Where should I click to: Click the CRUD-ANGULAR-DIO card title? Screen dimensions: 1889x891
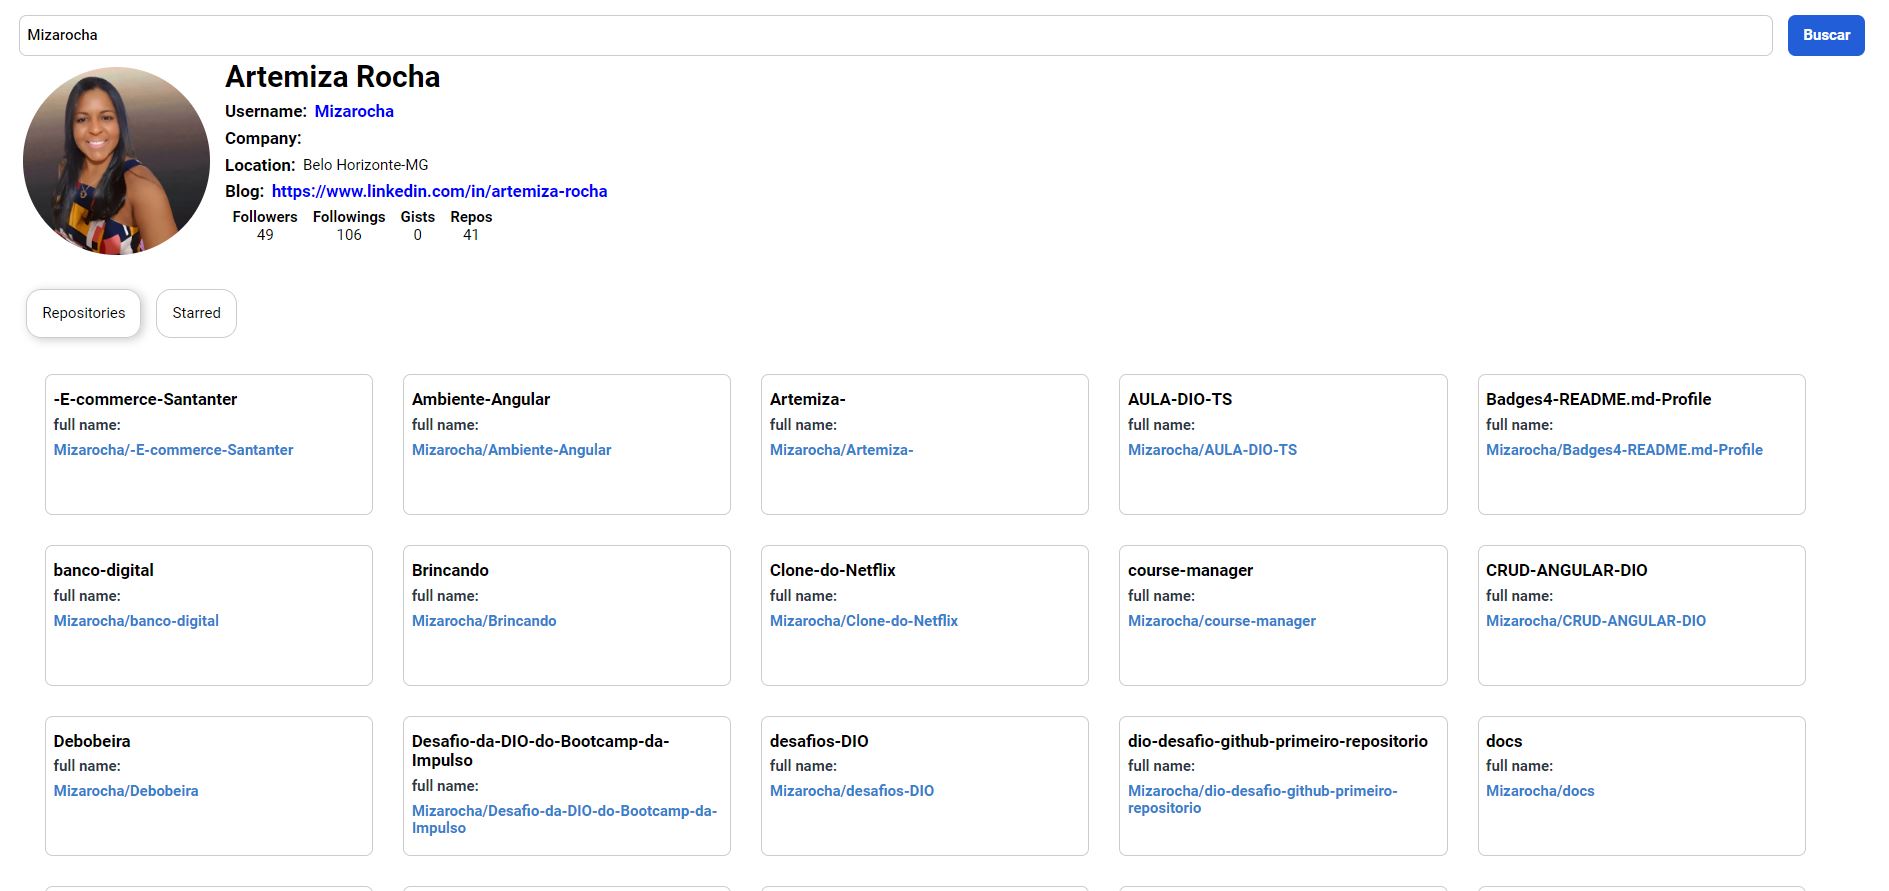1566,570
